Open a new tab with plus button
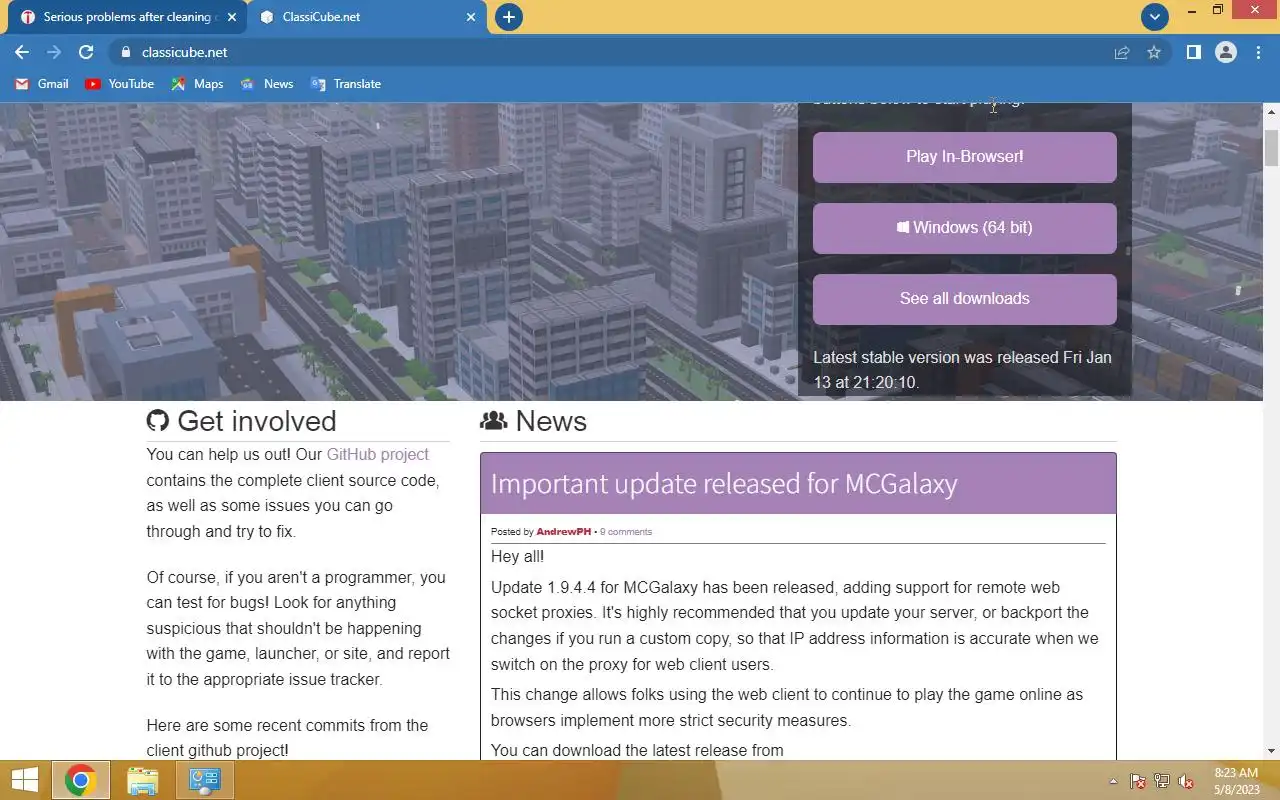 point(509,17)
